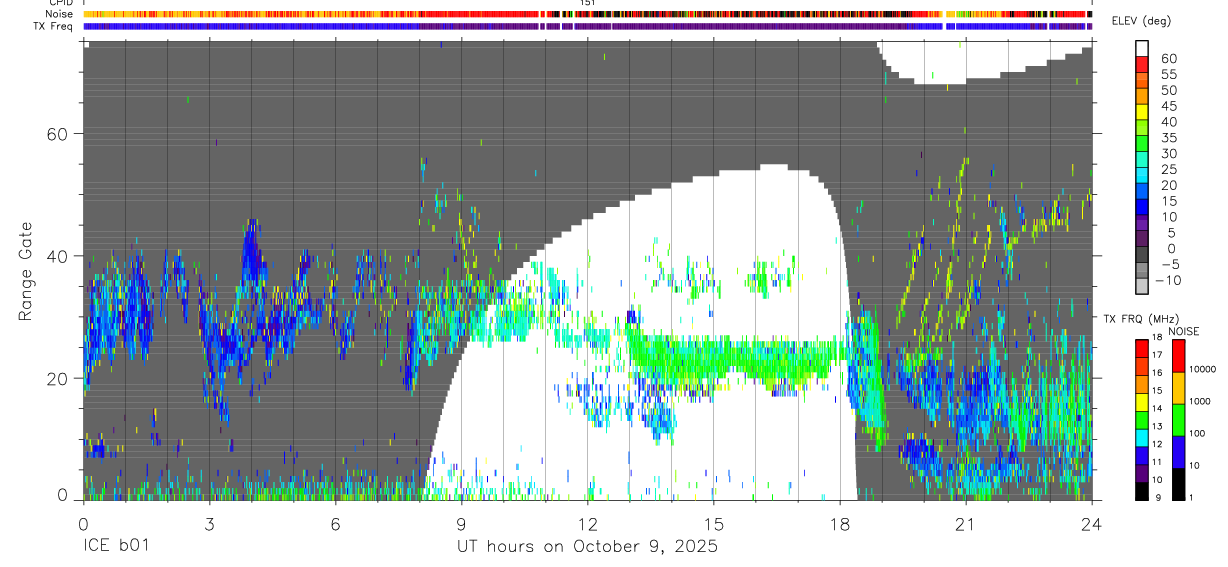Click the white top segment of ELEV colorbar

1142,47
